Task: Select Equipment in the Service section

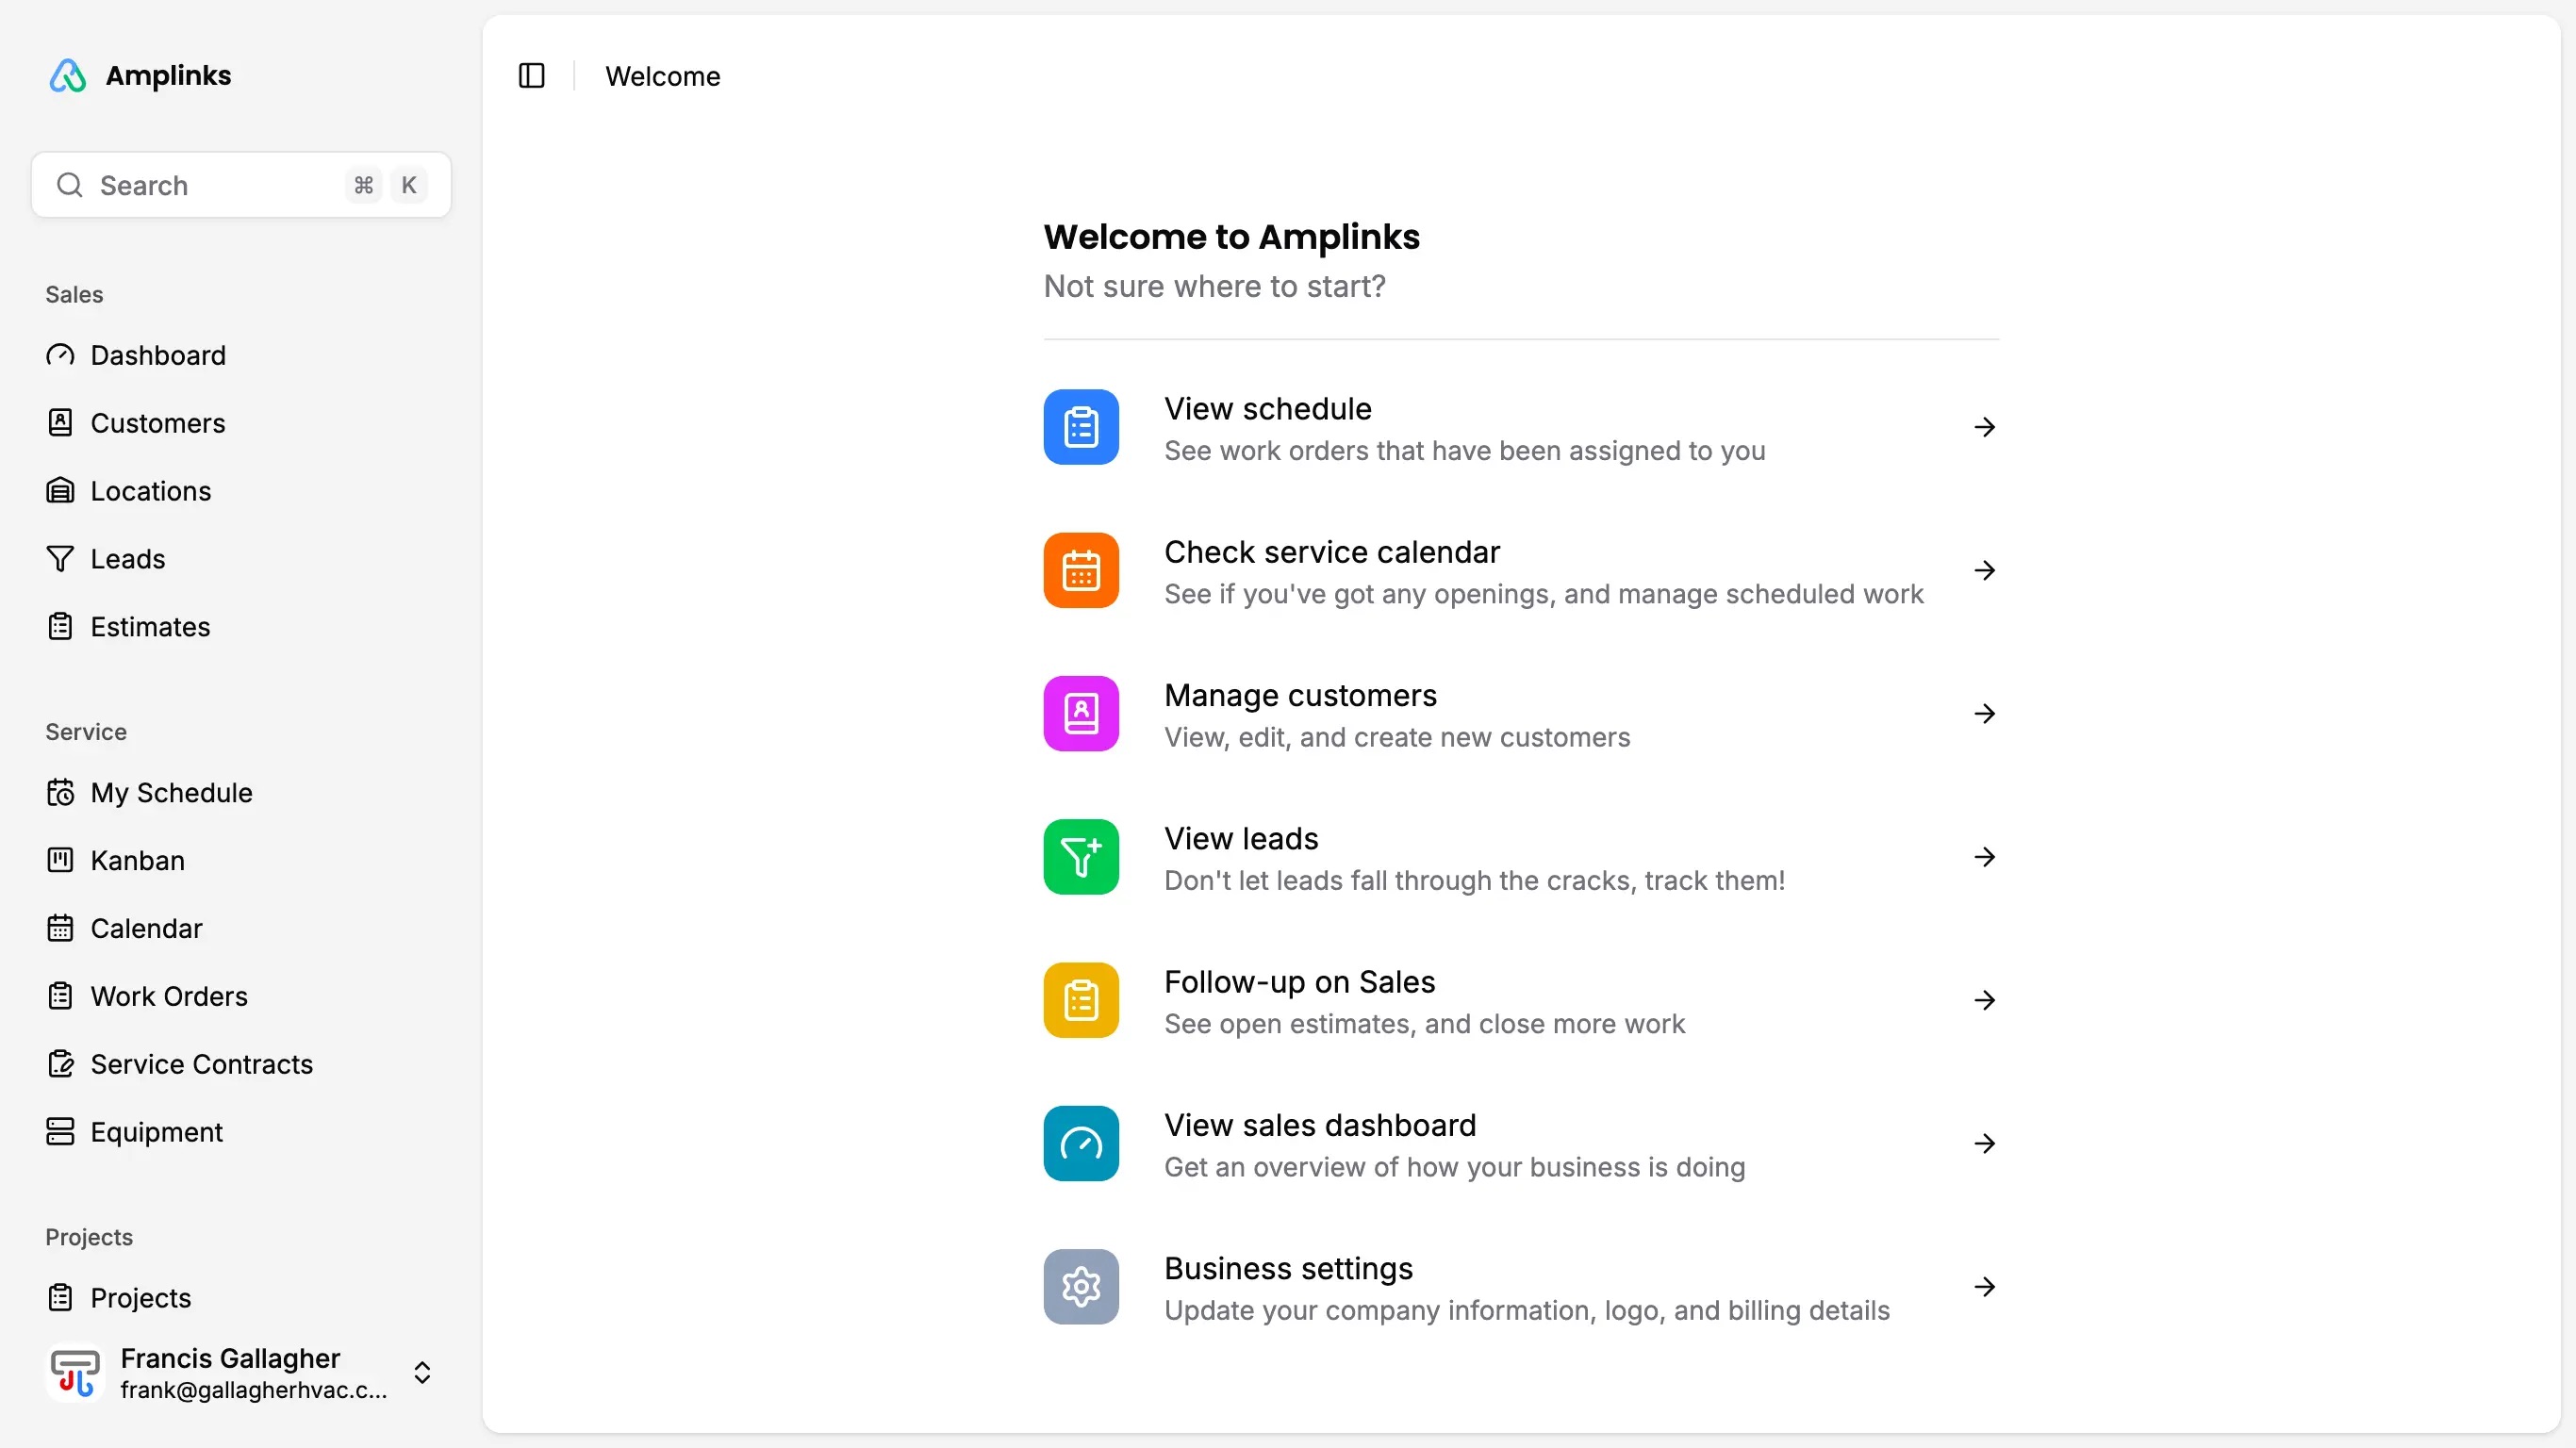Action: click(156, 1132)
